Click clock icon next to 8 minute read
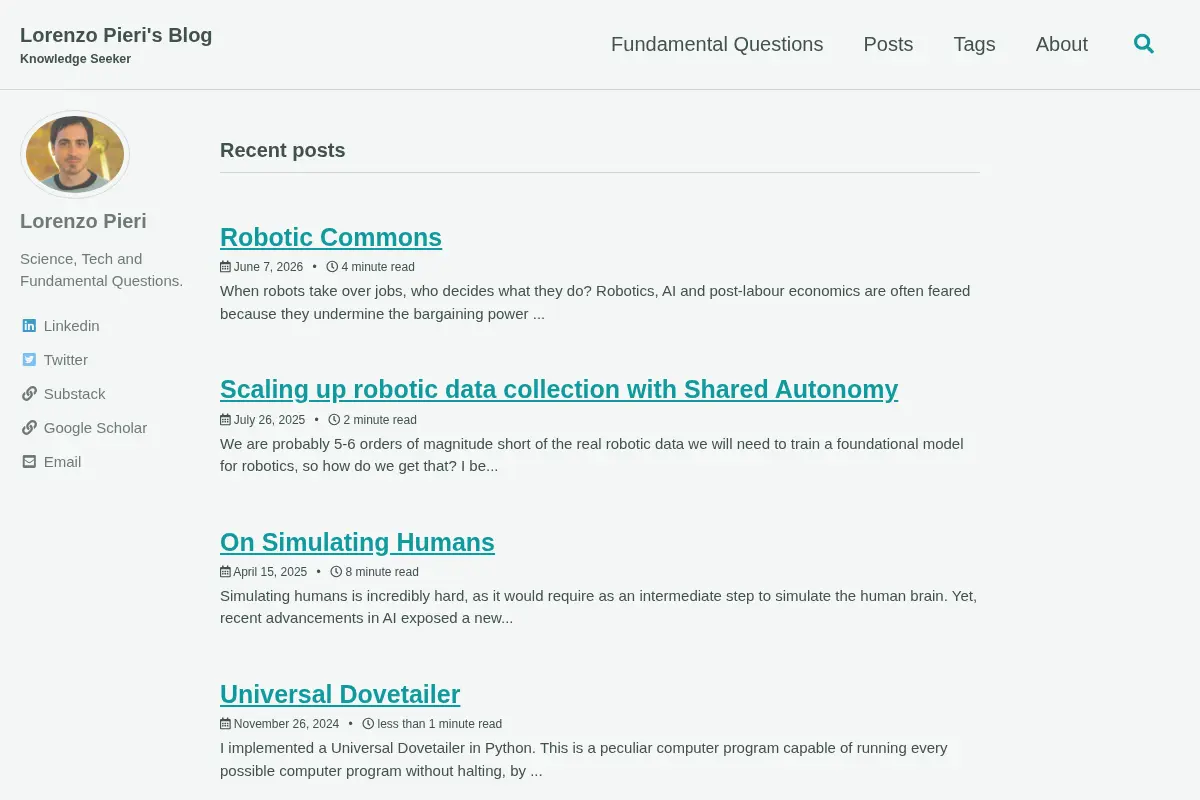The height and width of the screenshot is (800, 1200). (336, 572)
